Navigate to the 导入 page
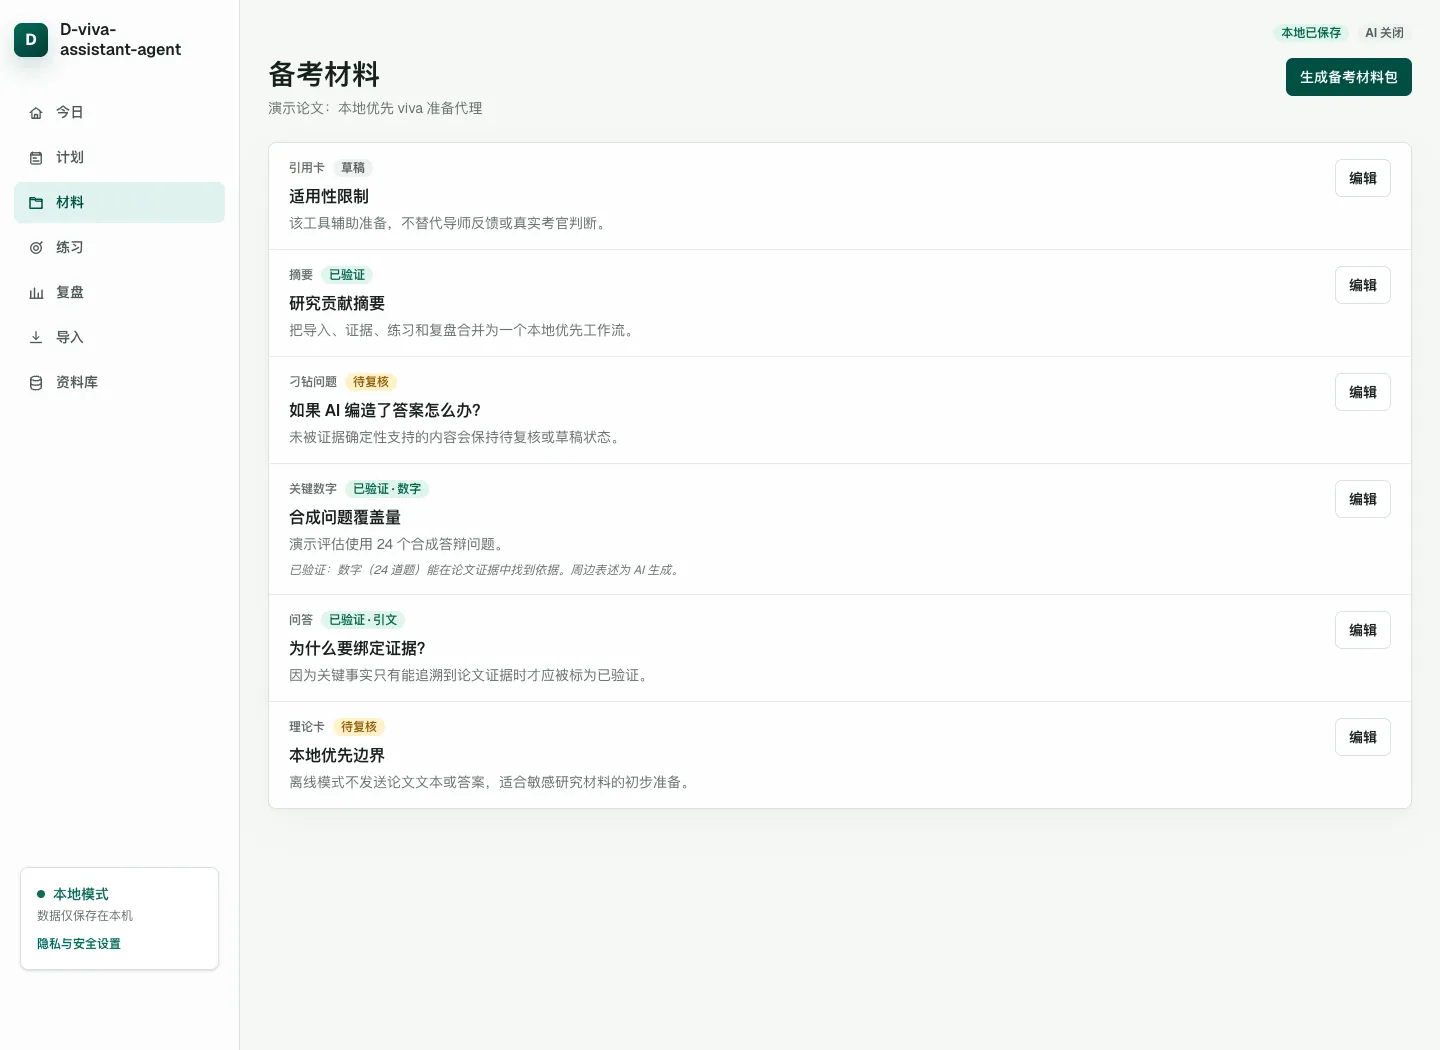The height and width of the screenshot is (1050, 1440). click(x=119, y=337)
